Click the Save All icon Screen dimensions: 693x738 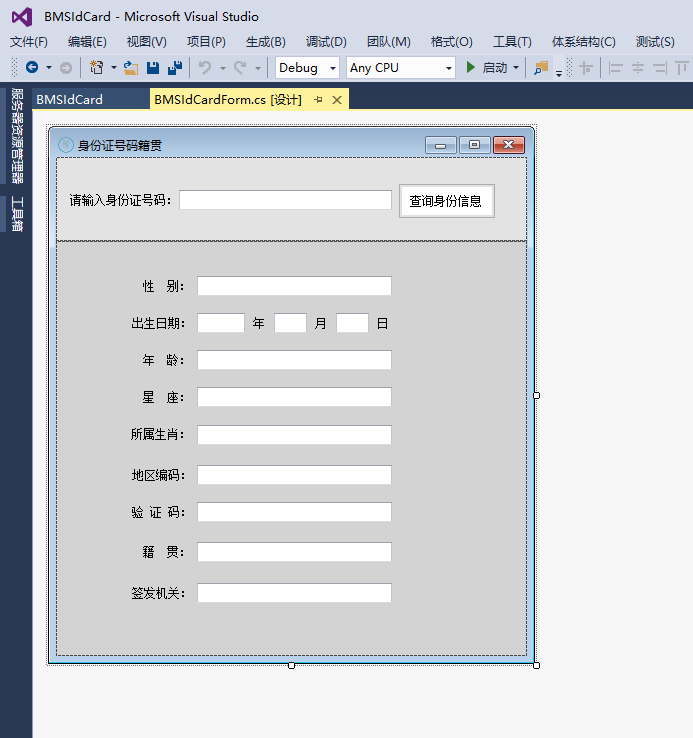[x=175, y=68]
